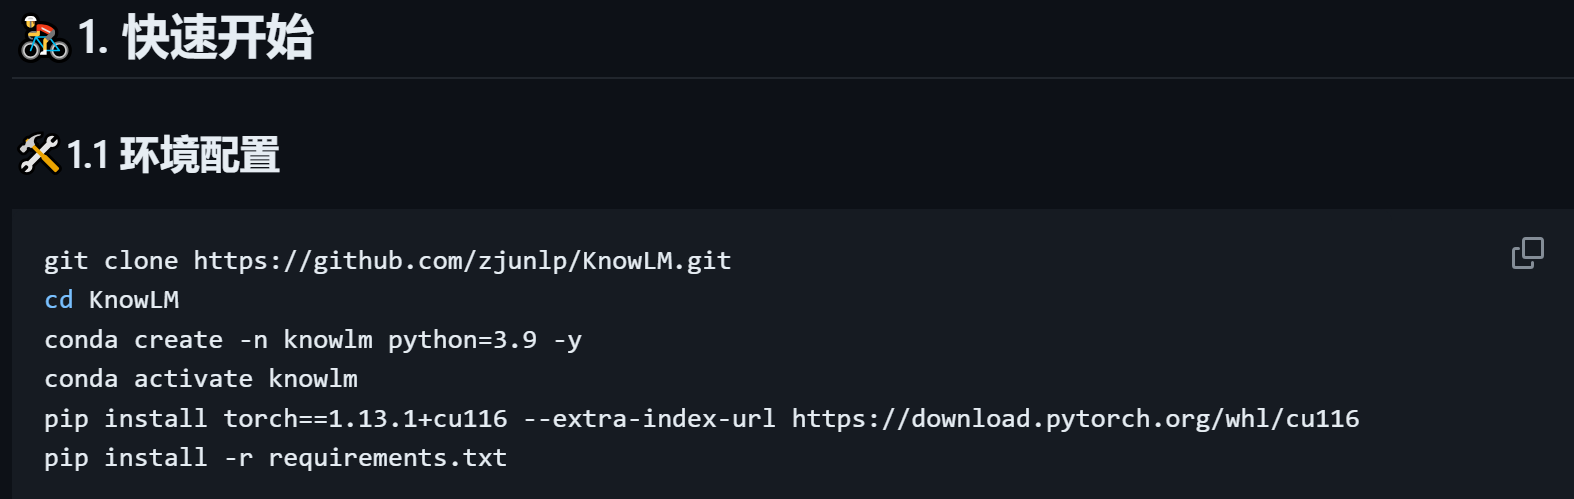This screenshot has height=499, width=1574.
Task: Click the hammer and wrench emoji
Action: (40, 155)
